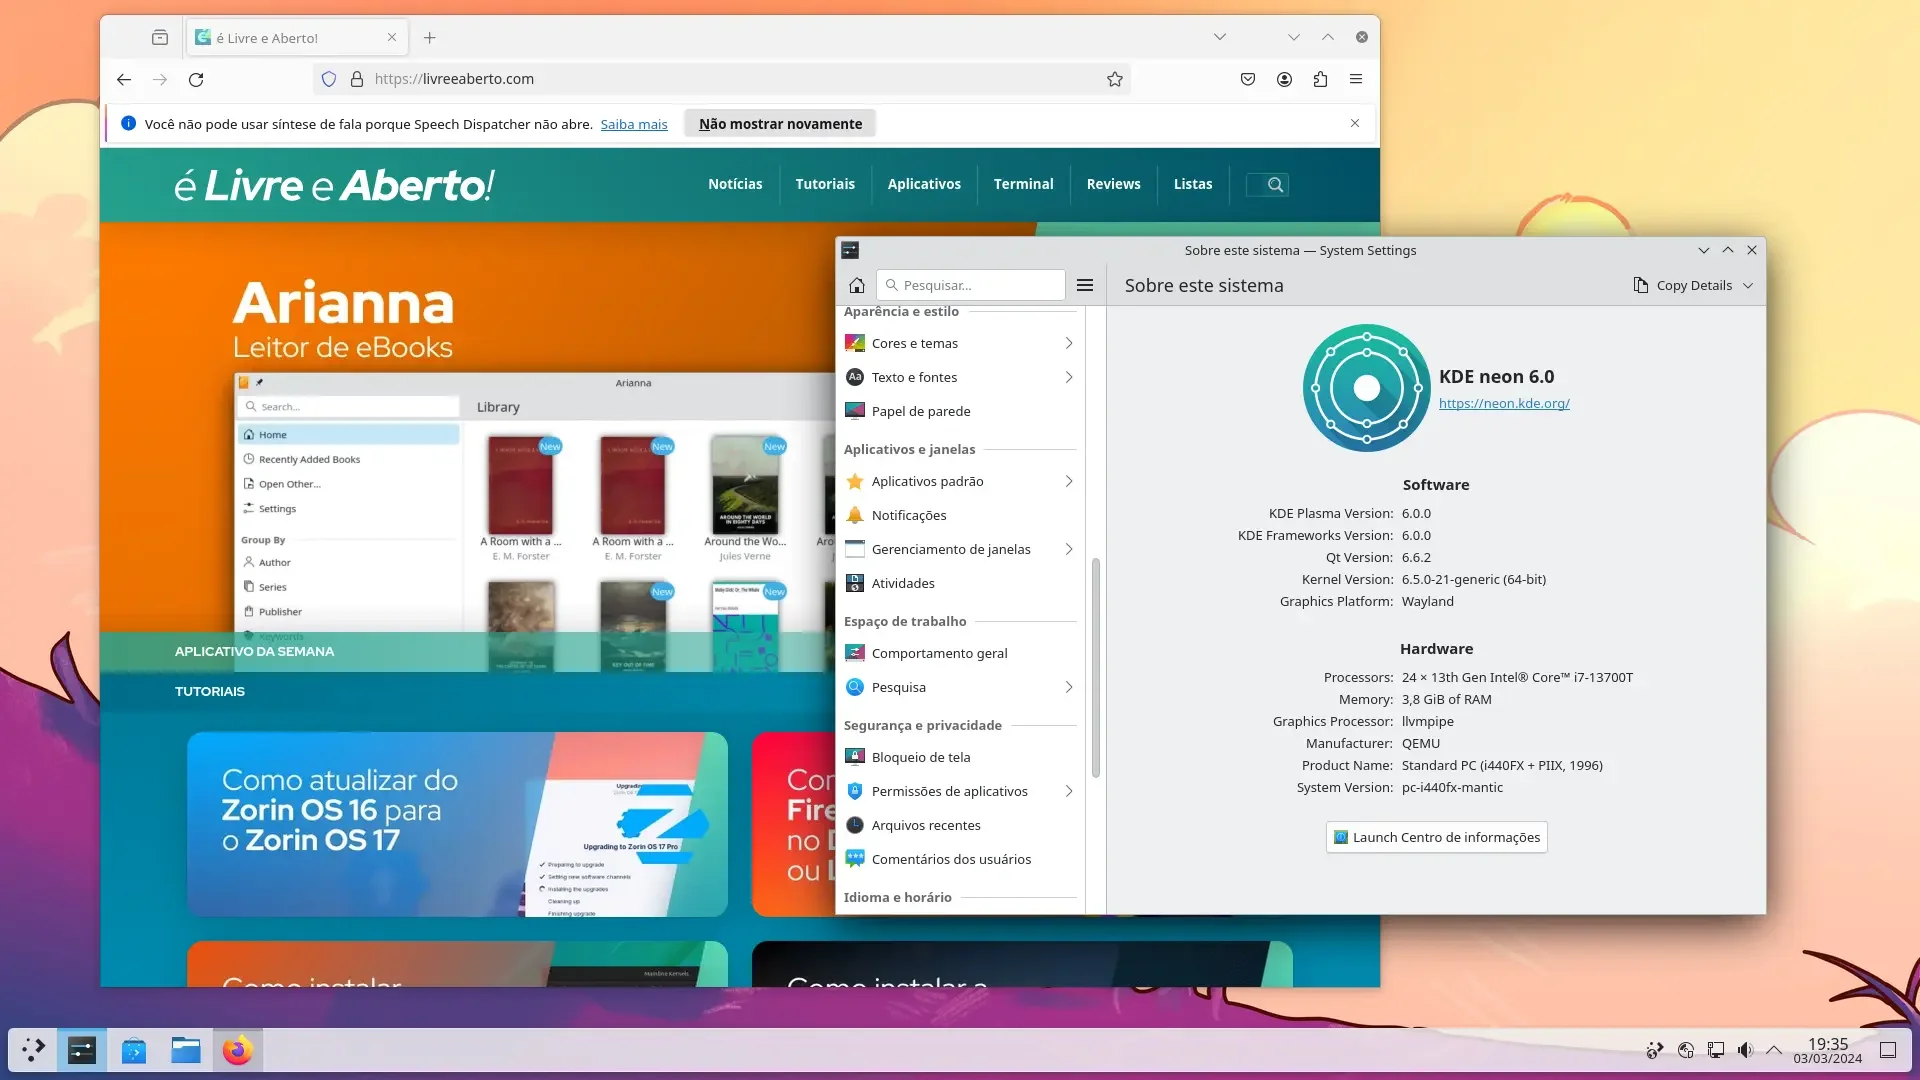The image size is (1920, 1080).
Task: Open the Firefox account icon
Action: (x=1284, y=79)
